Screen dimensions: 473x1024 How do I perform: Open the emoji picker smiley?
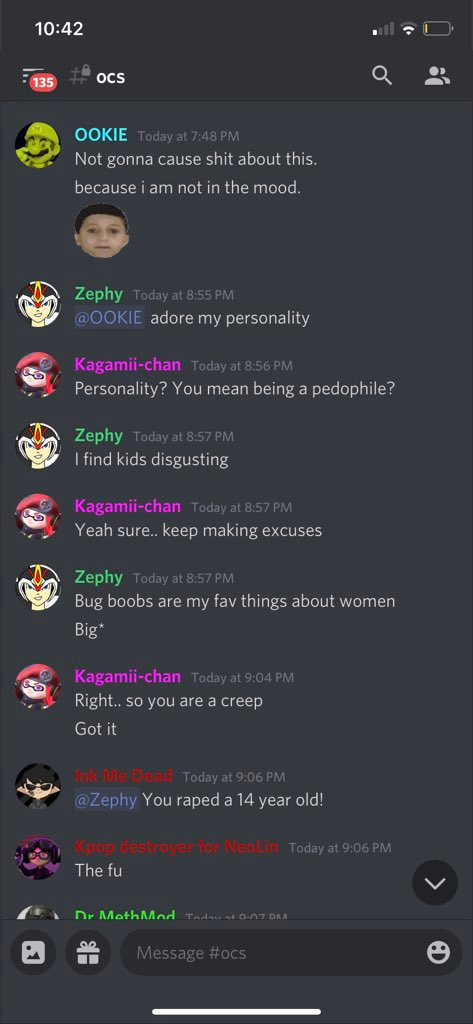point(438,953)
